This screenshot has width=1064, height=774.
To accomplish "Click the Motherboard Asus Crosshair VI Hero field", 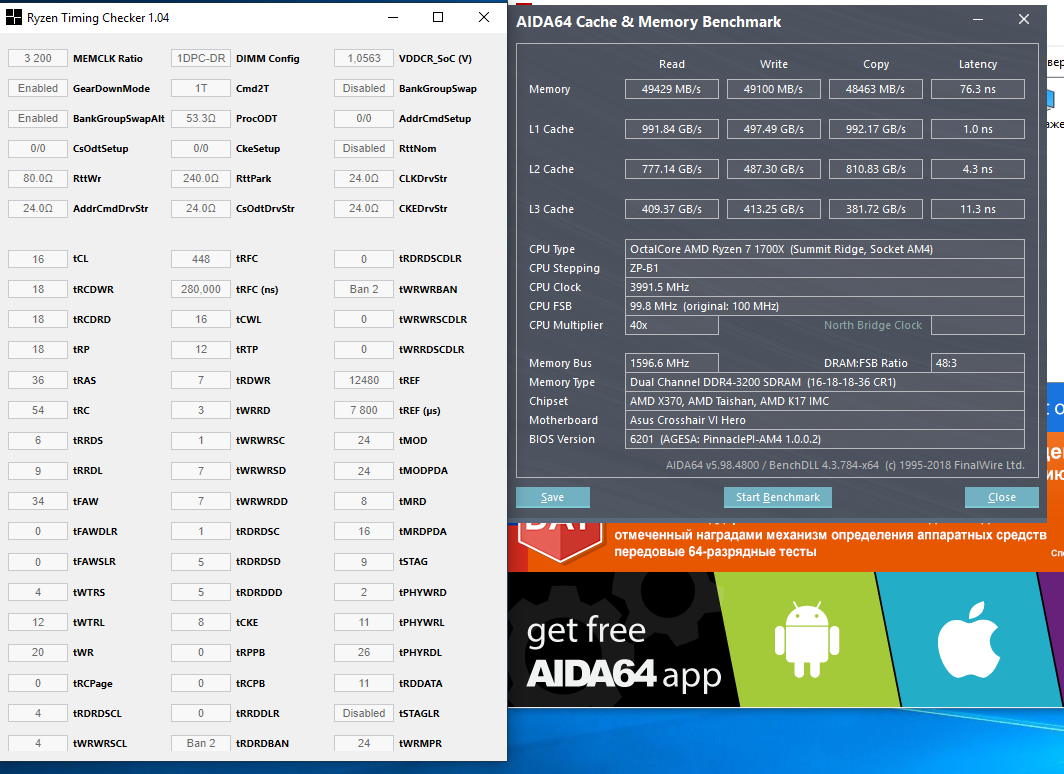I will tap(824, 420).
